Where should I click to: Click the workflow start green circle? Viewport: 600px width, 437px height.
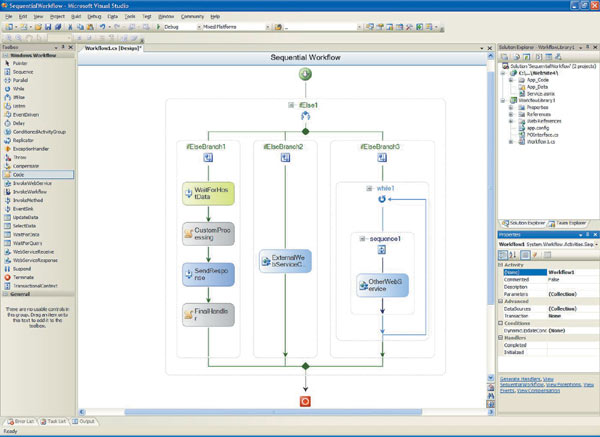pyautogui.click(x=305, y=74)
